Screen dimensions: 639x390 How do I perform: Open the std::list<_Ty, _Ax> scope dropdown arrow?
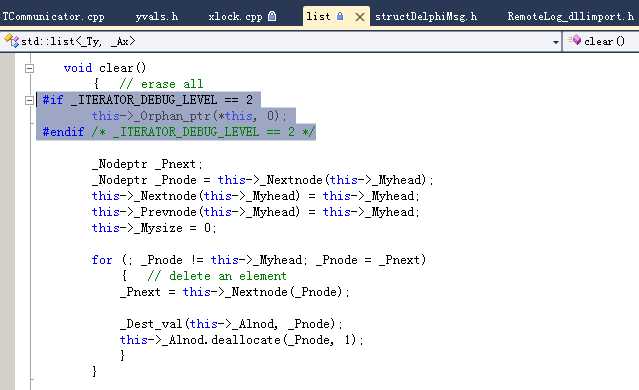coord(555,42)
